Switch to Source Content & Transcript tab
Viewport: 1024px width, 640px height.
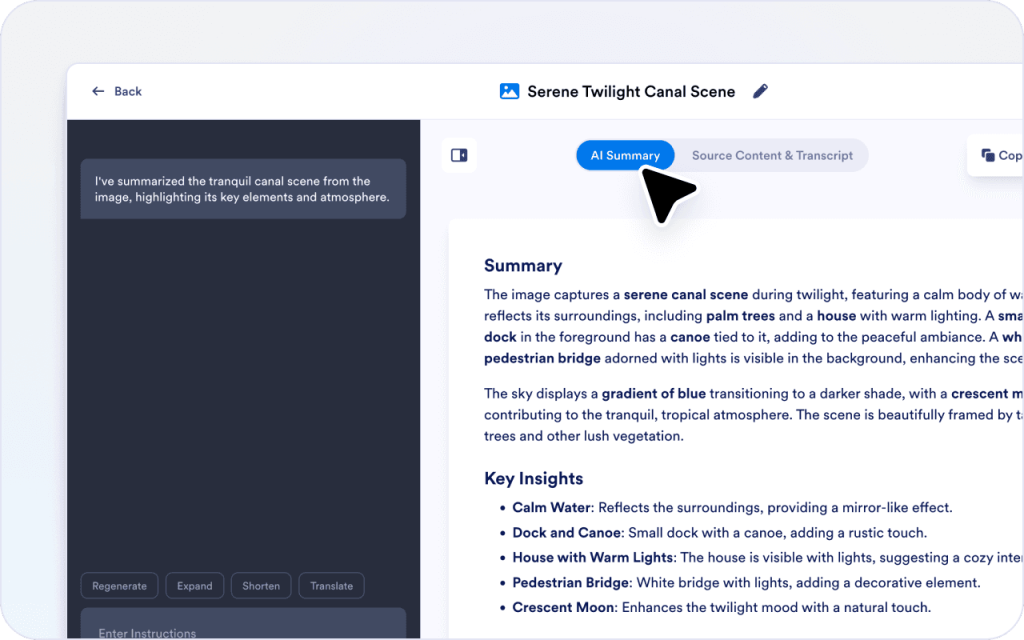point(772,155)
